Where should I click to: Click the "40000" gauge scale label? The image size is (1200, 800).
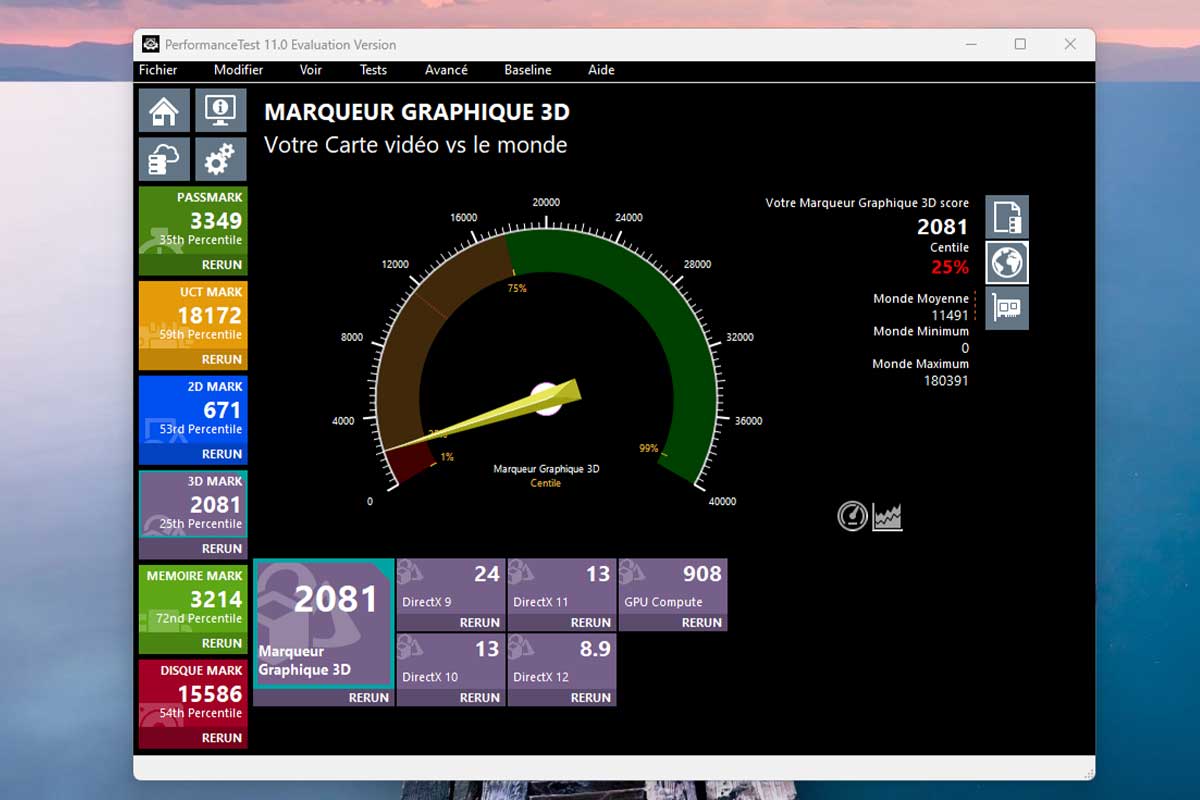(x=722, y=502)
